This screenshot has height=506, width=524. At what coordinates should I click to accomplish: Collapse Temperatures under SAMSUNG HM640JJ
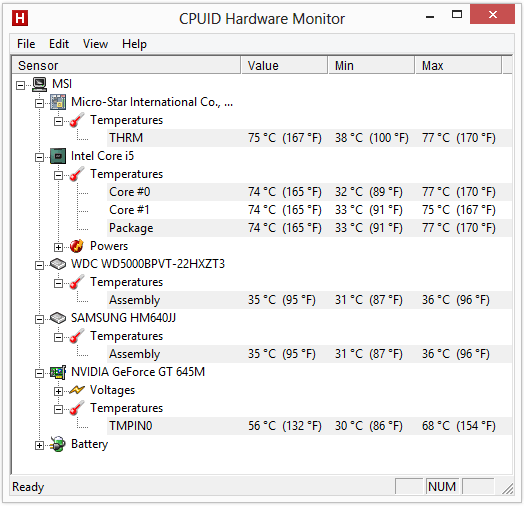58,338
